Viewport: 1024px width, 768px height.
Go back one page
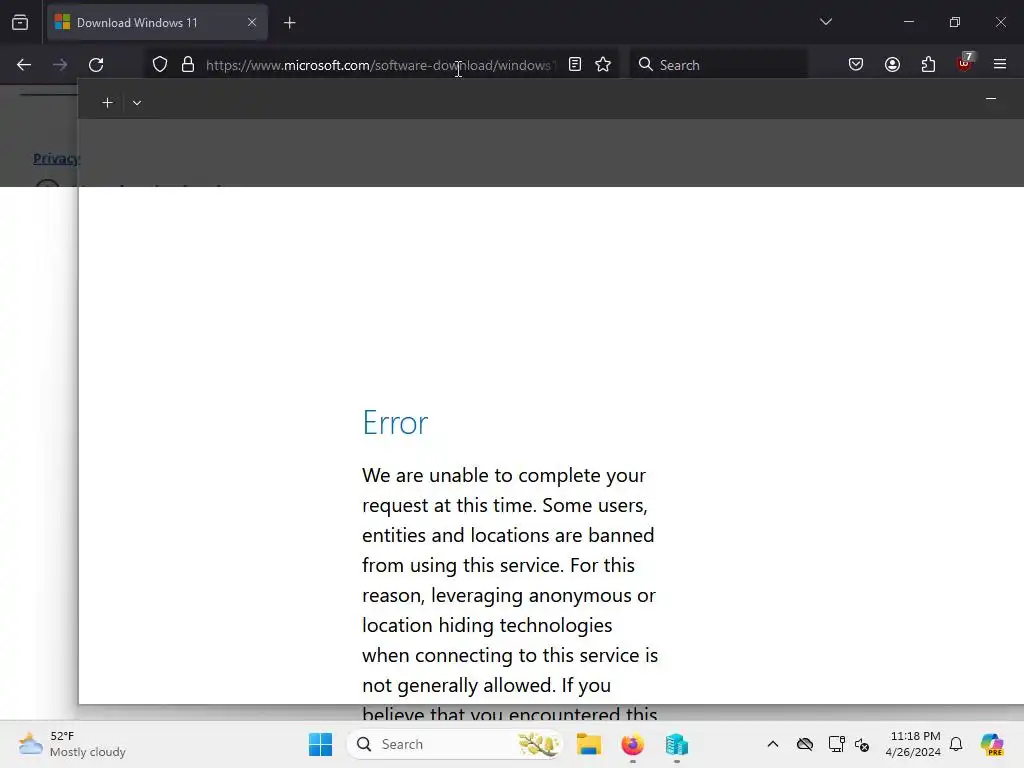24,65
